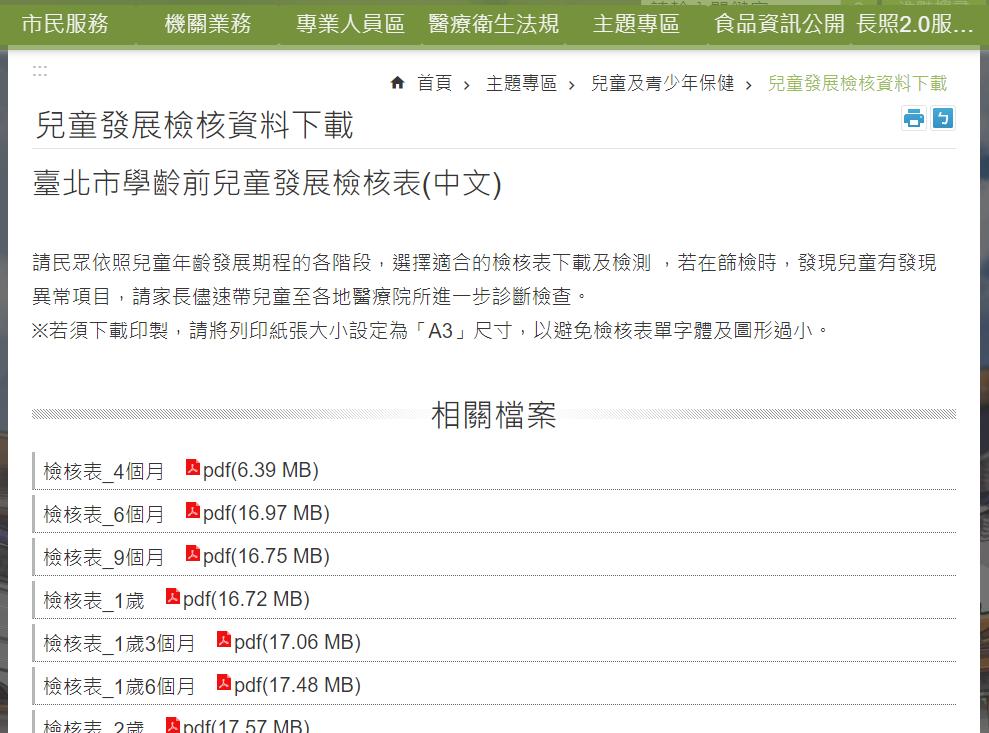Screen dimensions: 989x733
Task: Click the page title 兒童發展檢核資料下載
Action: [x=194, y=124]
